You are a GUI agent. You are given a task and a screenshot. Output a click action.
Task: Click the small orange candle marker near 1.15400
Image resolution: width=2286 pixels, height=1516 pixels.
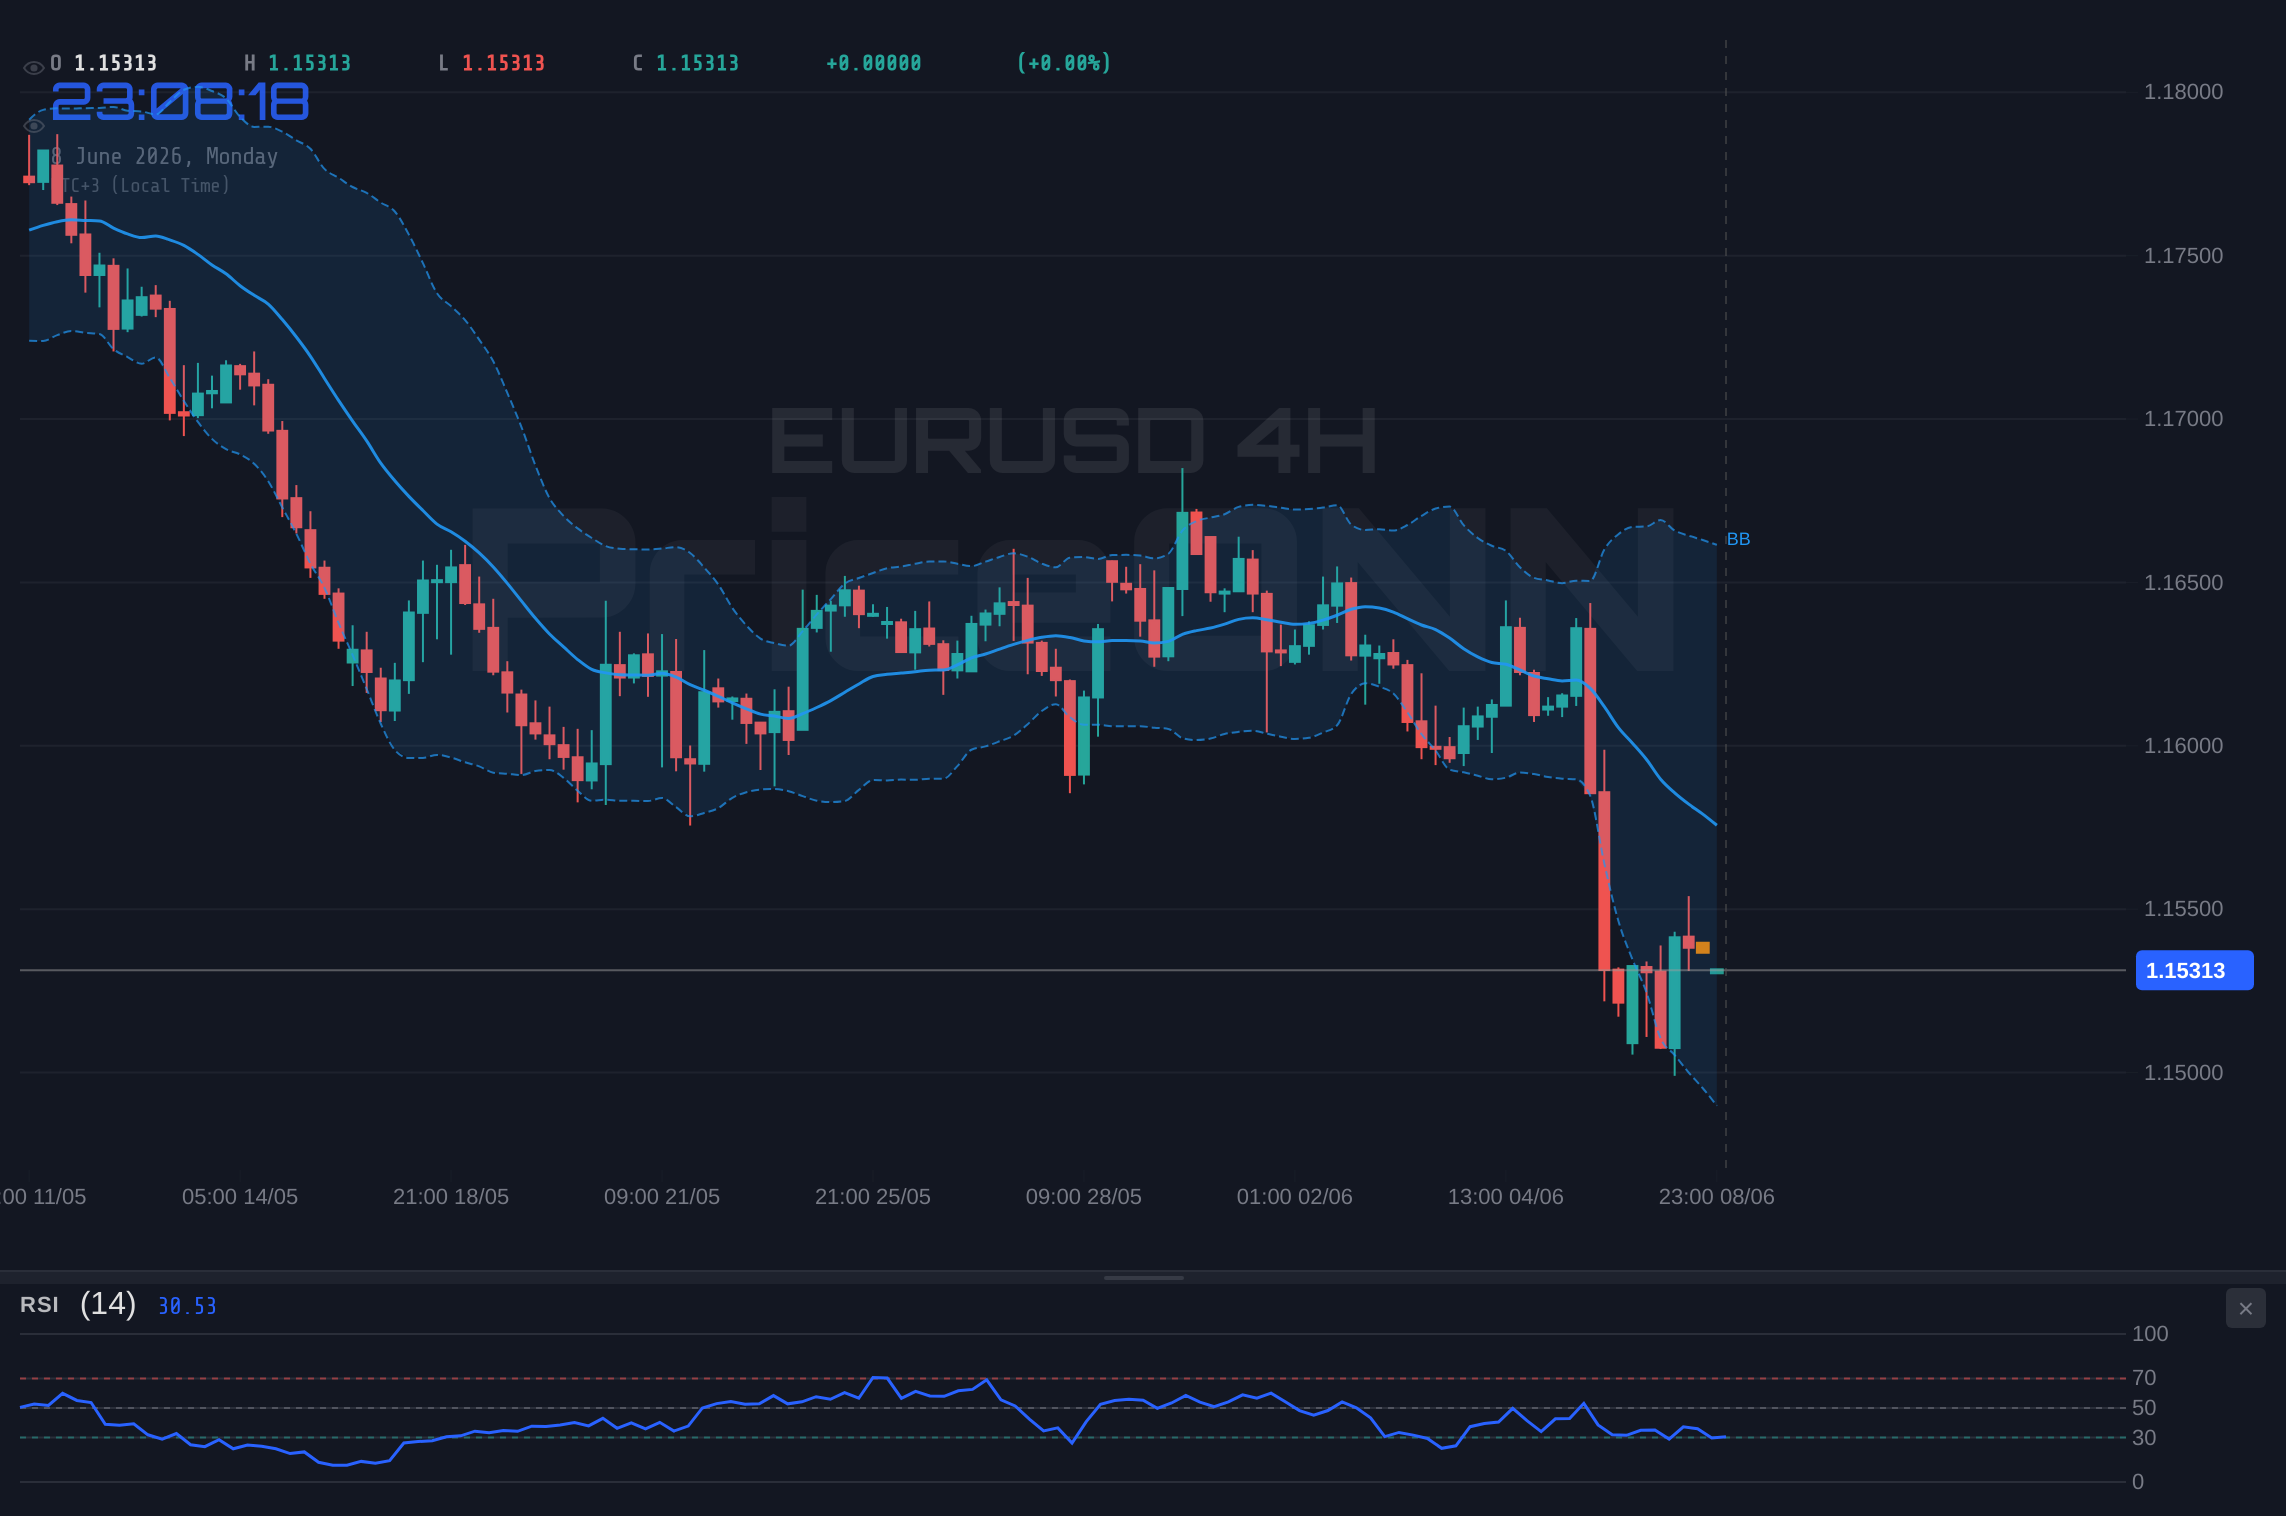click(1703, 948)
